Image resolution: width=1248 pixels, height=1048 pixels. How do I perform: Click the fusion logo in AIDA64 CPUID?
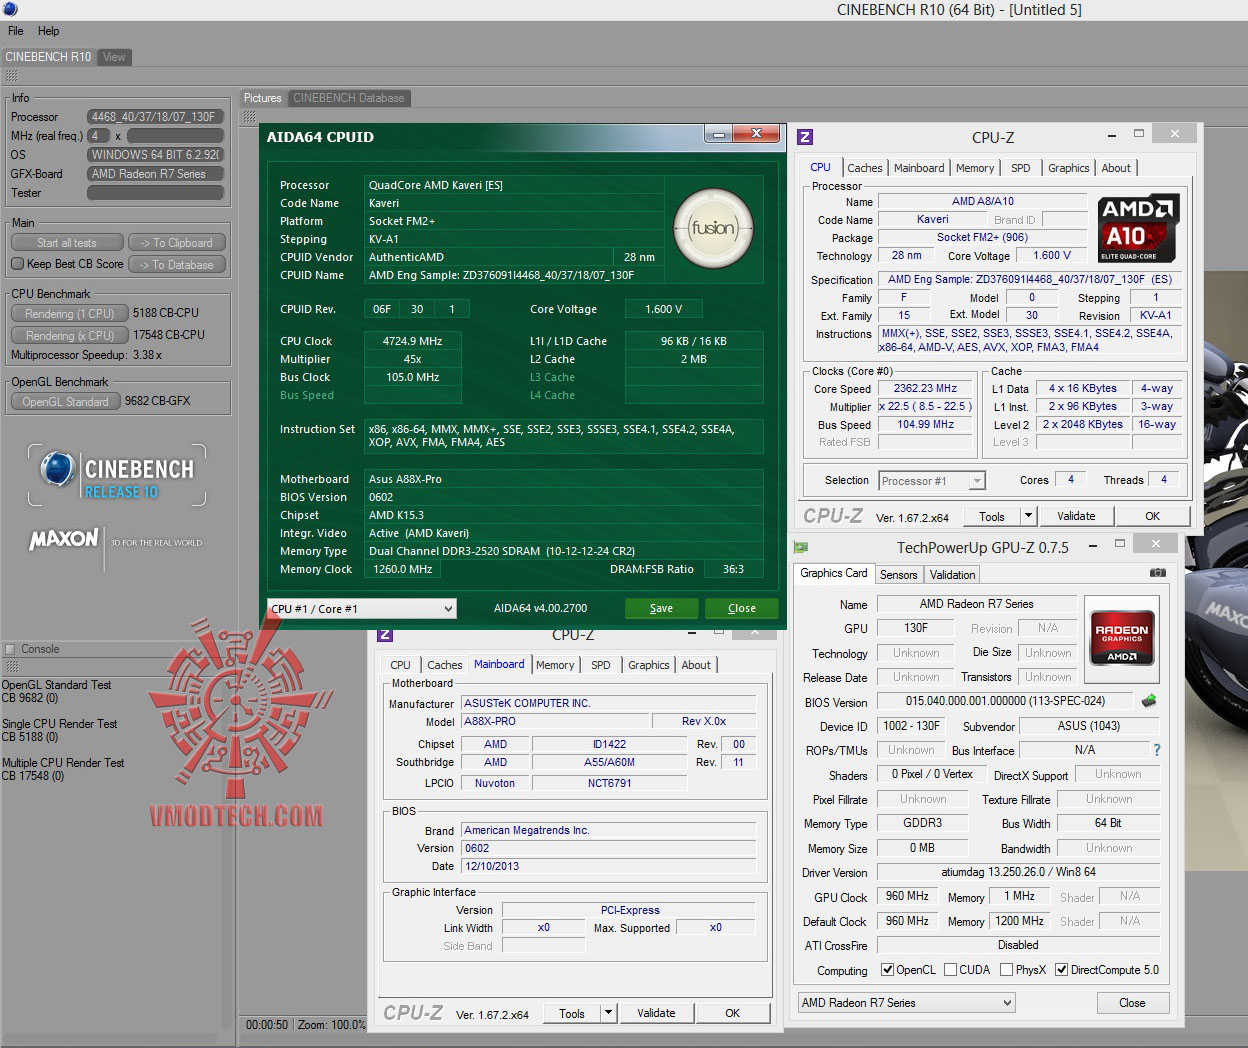pos(713,228)
